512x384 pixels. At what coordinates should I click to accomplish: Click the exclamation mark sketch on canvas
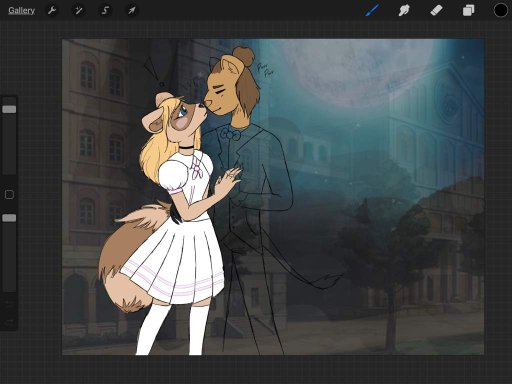153,71
